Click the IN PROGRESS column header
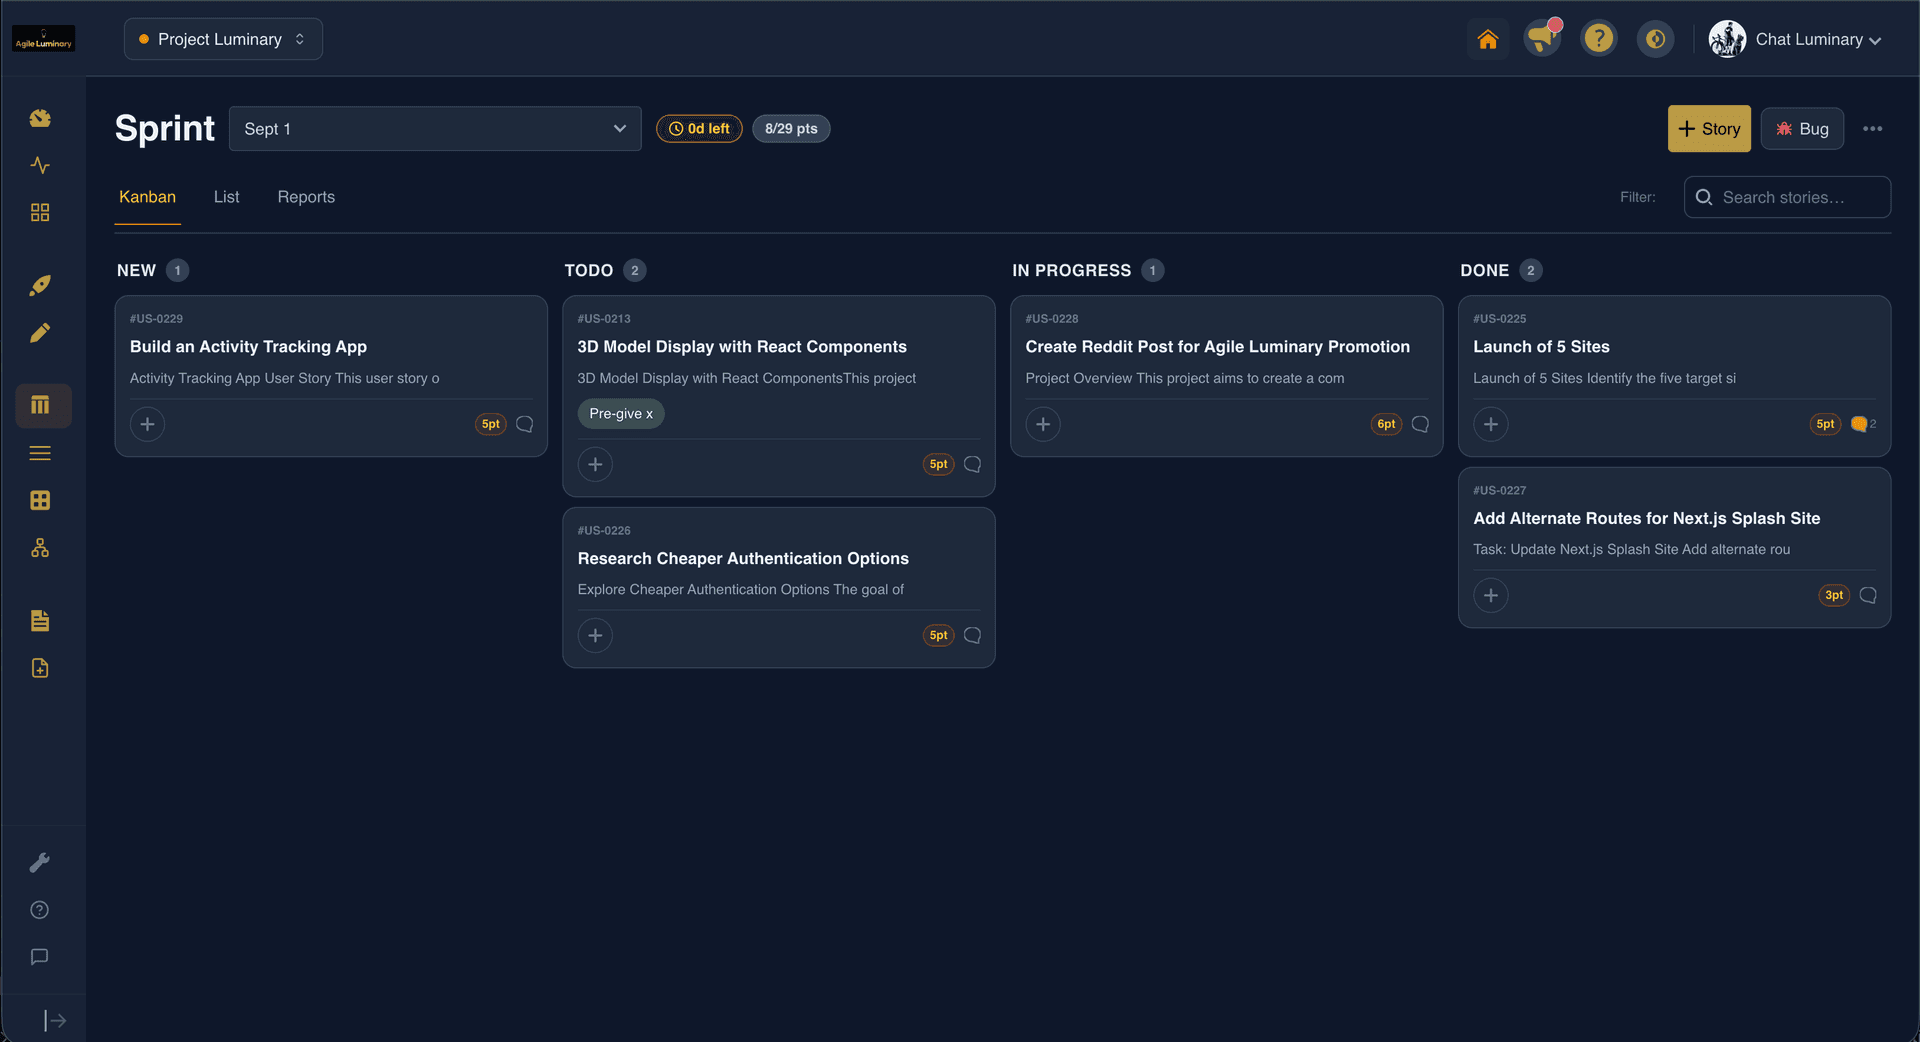Image resolution: width=1920 pixels, height=1042 pixels. pos(1071,271)
